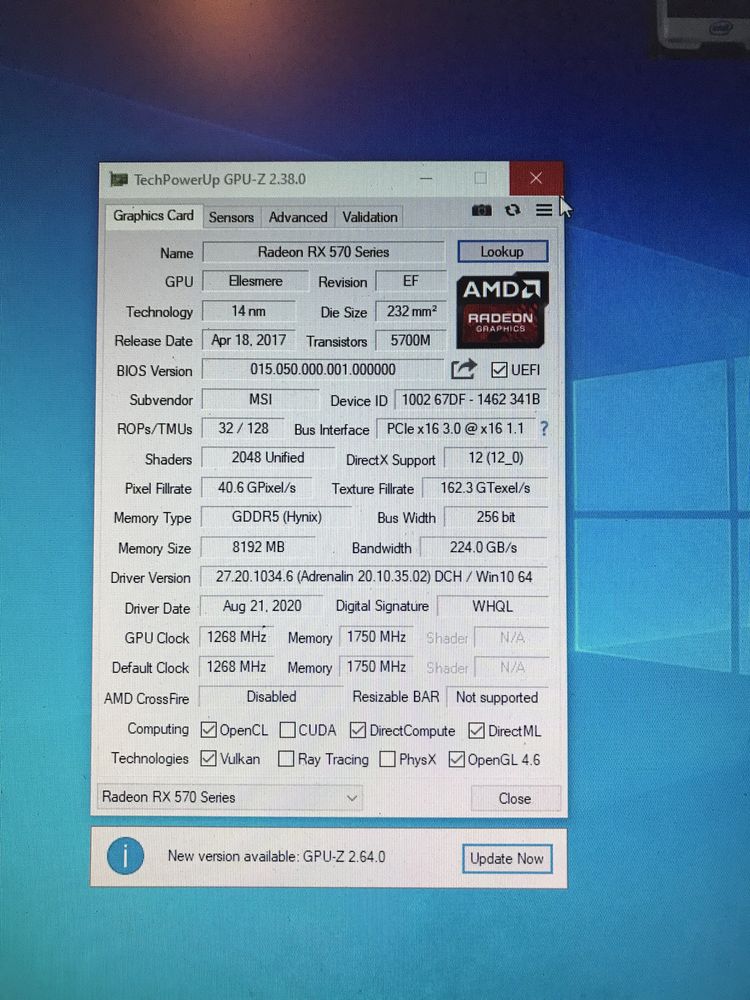Click the ROPs/TMUs value 32 / 128
750x1000 pixels.
[244, 428]
